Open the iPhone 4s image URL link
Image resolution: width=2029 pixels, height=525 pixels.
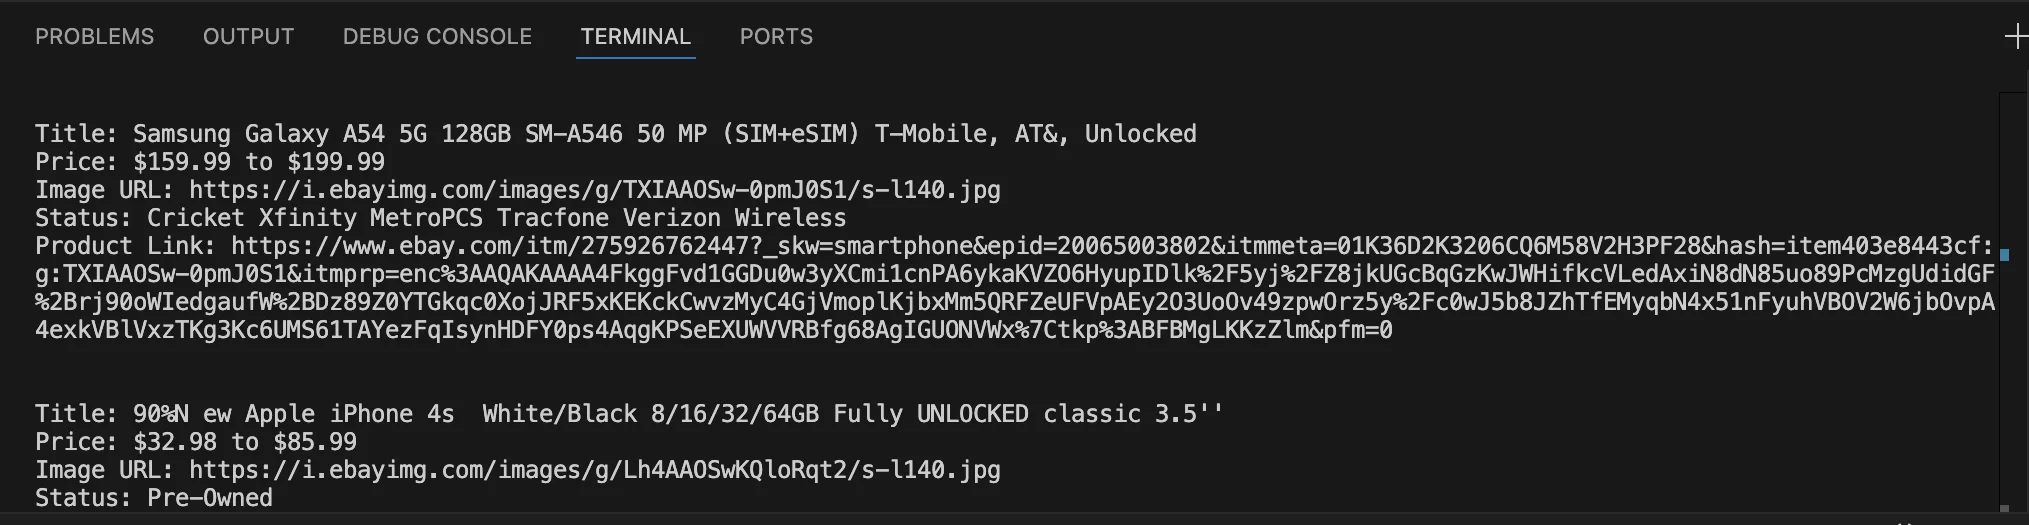point(595,470)
